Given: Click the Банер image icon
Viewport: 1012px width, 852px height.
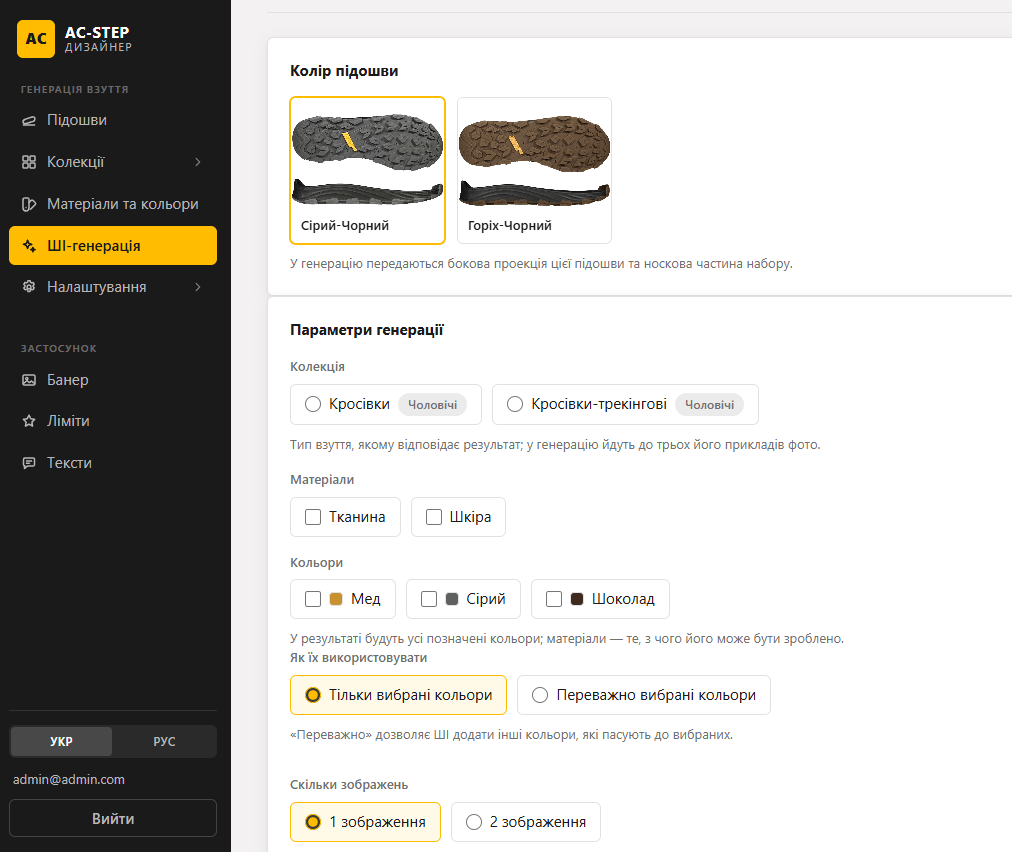Looking at the screenshot, I should [x=29, y=380].
